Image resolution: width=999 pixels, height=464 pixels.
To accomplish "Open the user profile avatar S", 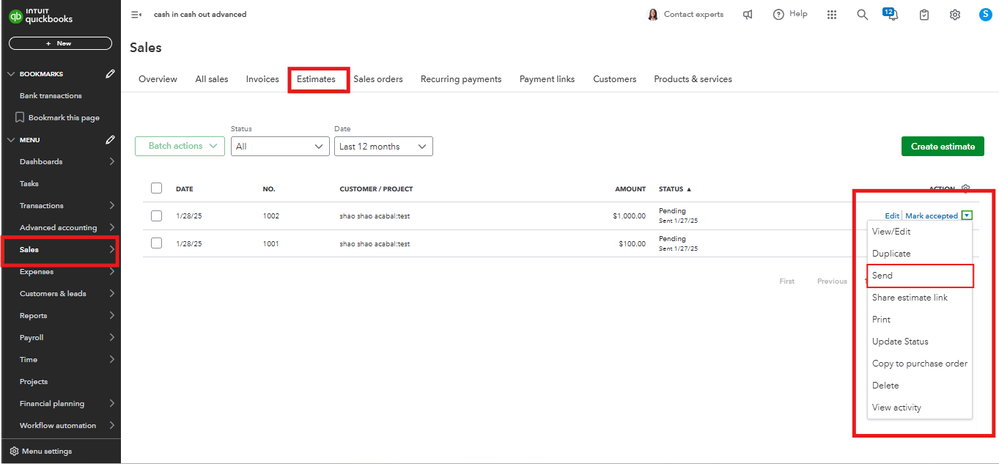I will 985,15.
